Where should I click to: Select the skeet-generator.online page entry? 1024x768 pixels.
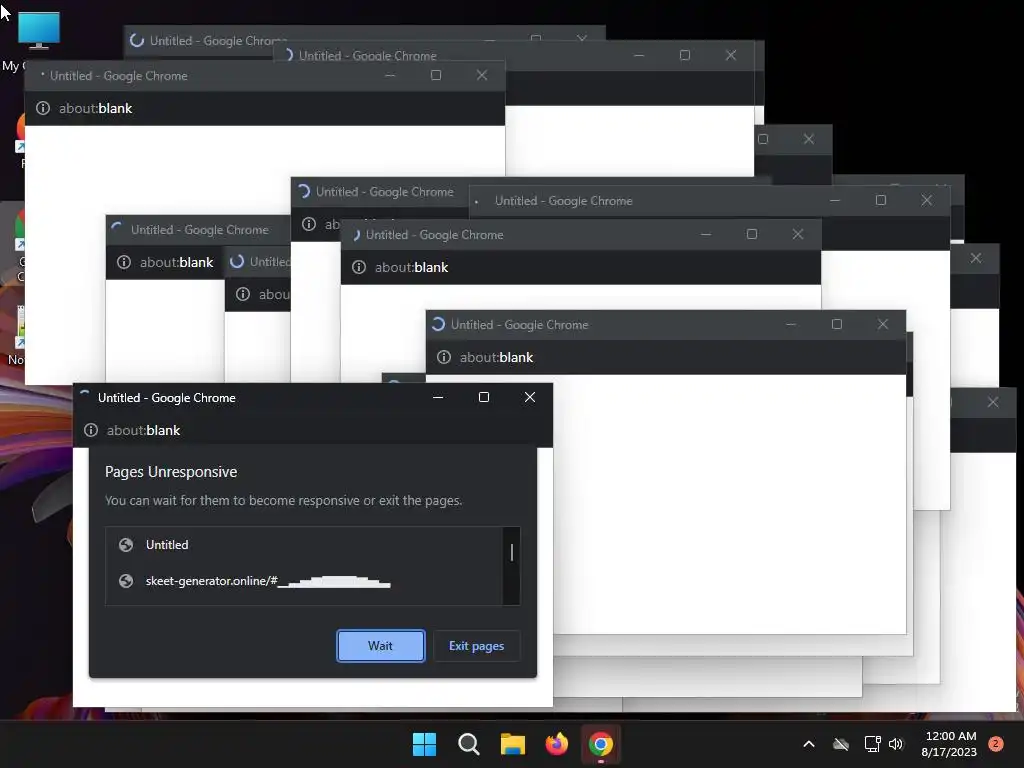tap(304, 581)
